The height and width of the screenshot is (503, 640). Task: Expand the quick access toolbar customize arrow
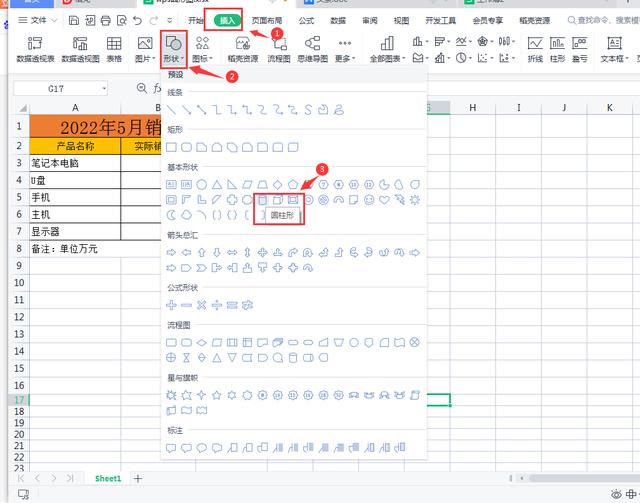(170, 20)
